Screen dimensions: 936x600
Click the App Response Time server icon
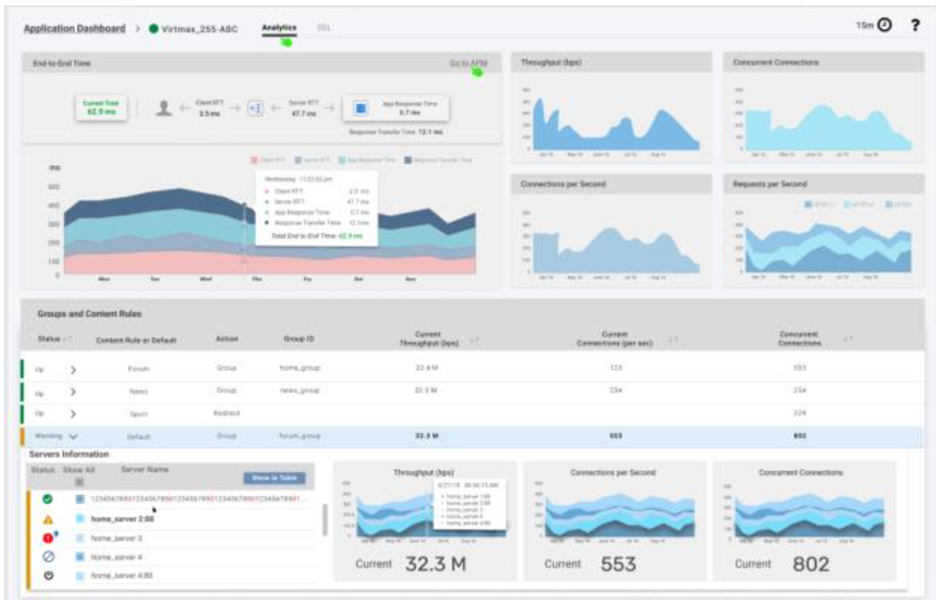tap(361, 107)
